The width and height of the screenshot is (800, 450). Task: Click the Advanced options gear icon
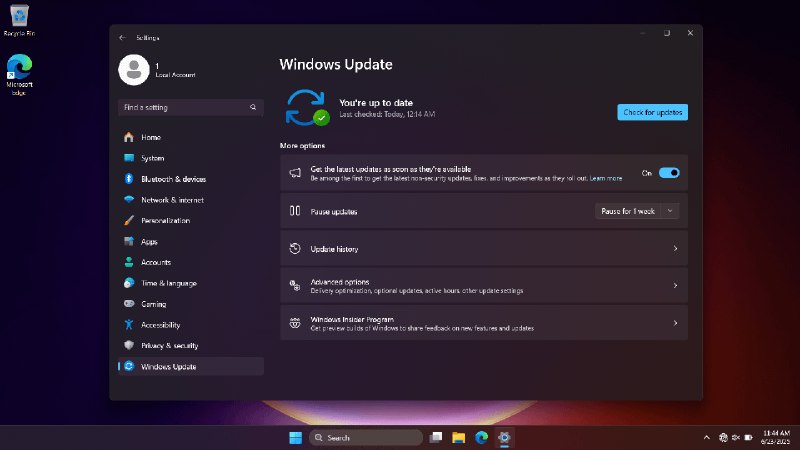(x=295, y=286)
